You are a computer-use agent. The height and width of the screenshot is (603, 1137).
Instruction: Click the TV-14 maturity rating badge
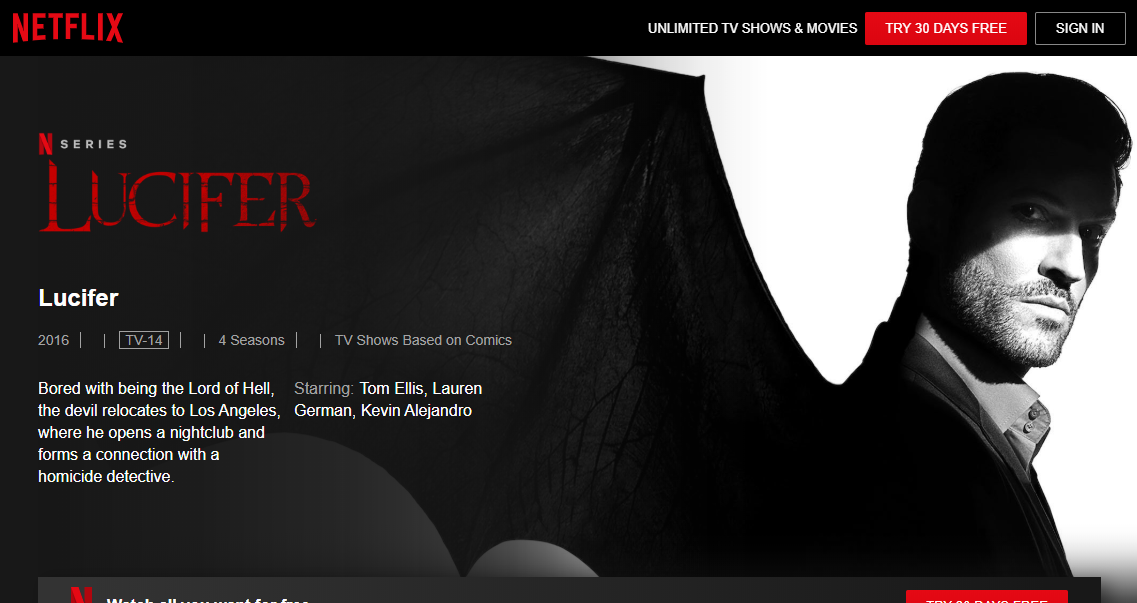144,340
